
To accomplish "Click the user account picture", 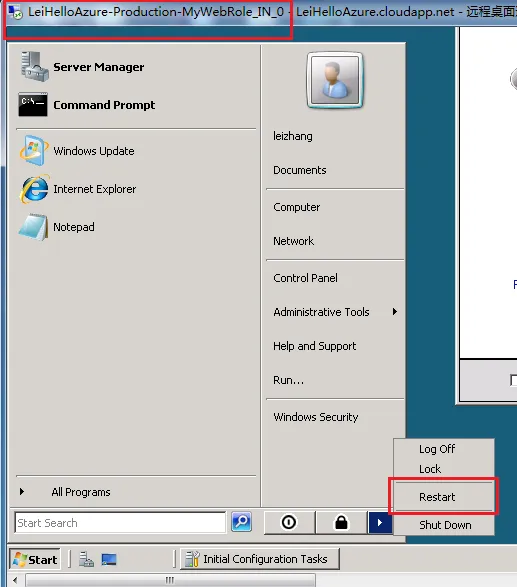I will click(335, 80).
